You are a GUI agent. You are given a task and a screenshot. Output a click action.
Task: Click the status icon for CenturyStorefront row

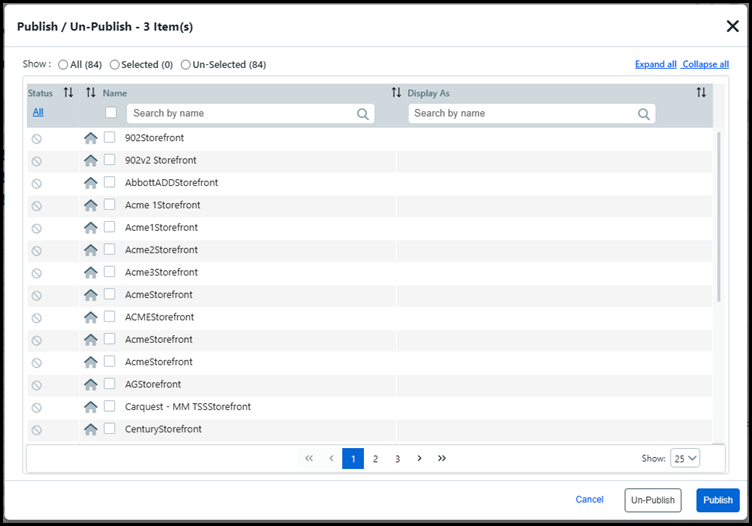(x=37, y=430)
